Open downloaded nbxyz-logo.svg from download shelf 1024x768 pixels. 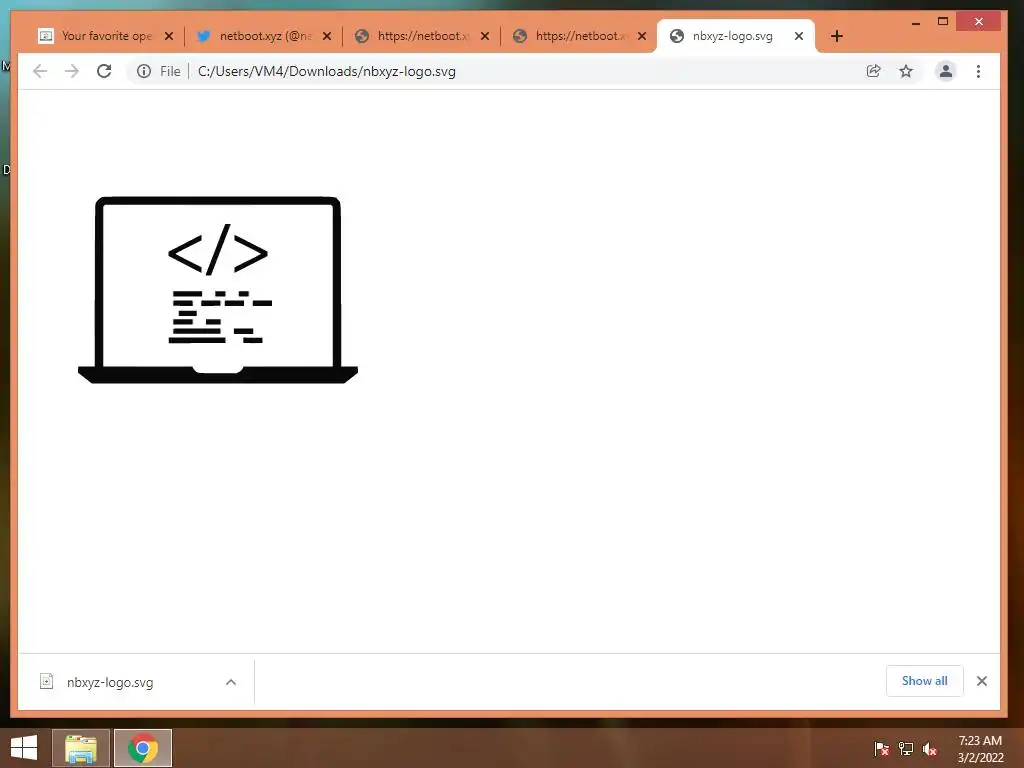coord(110,682)
